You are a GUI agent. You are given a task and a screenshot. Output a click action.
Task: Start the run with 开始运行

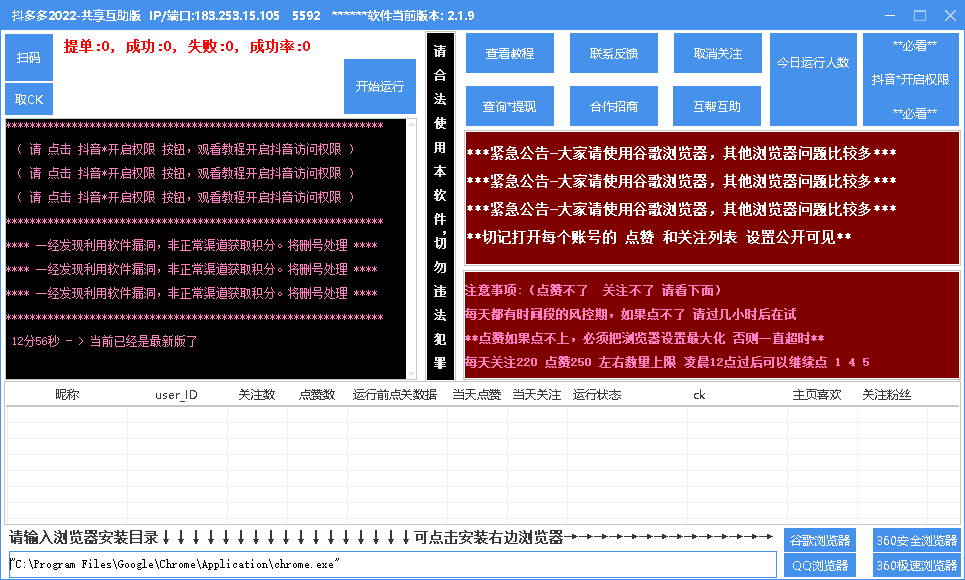click(380, 86)
